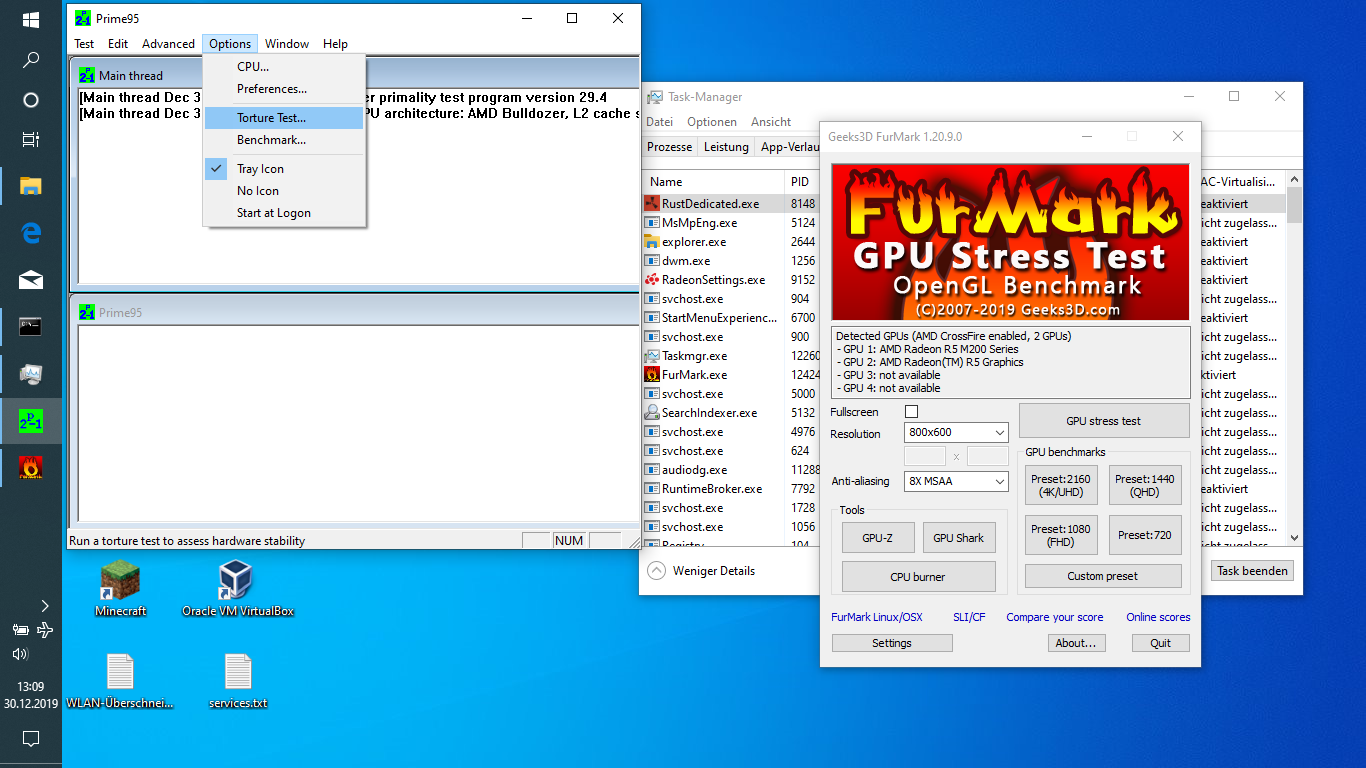1366x768 pixels.
Task: Click Prime95 title bar app icon
Action: pyautogui.click(x=83, y=18)
